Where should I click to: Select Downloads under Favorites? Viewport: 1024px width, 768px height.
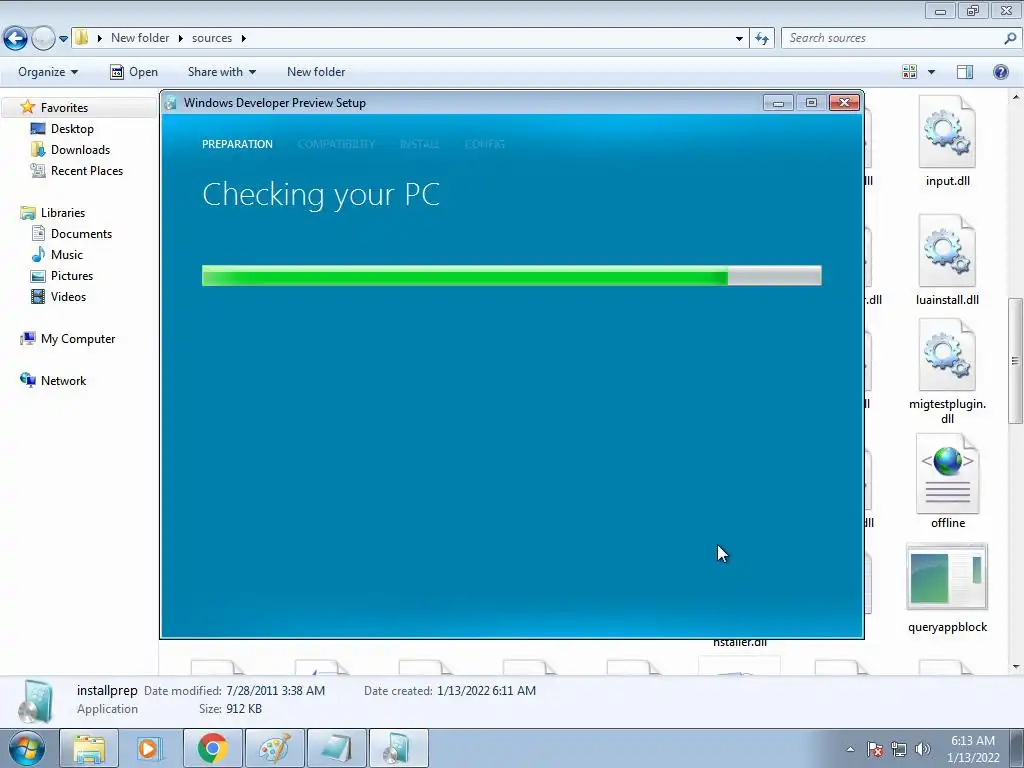80,150
